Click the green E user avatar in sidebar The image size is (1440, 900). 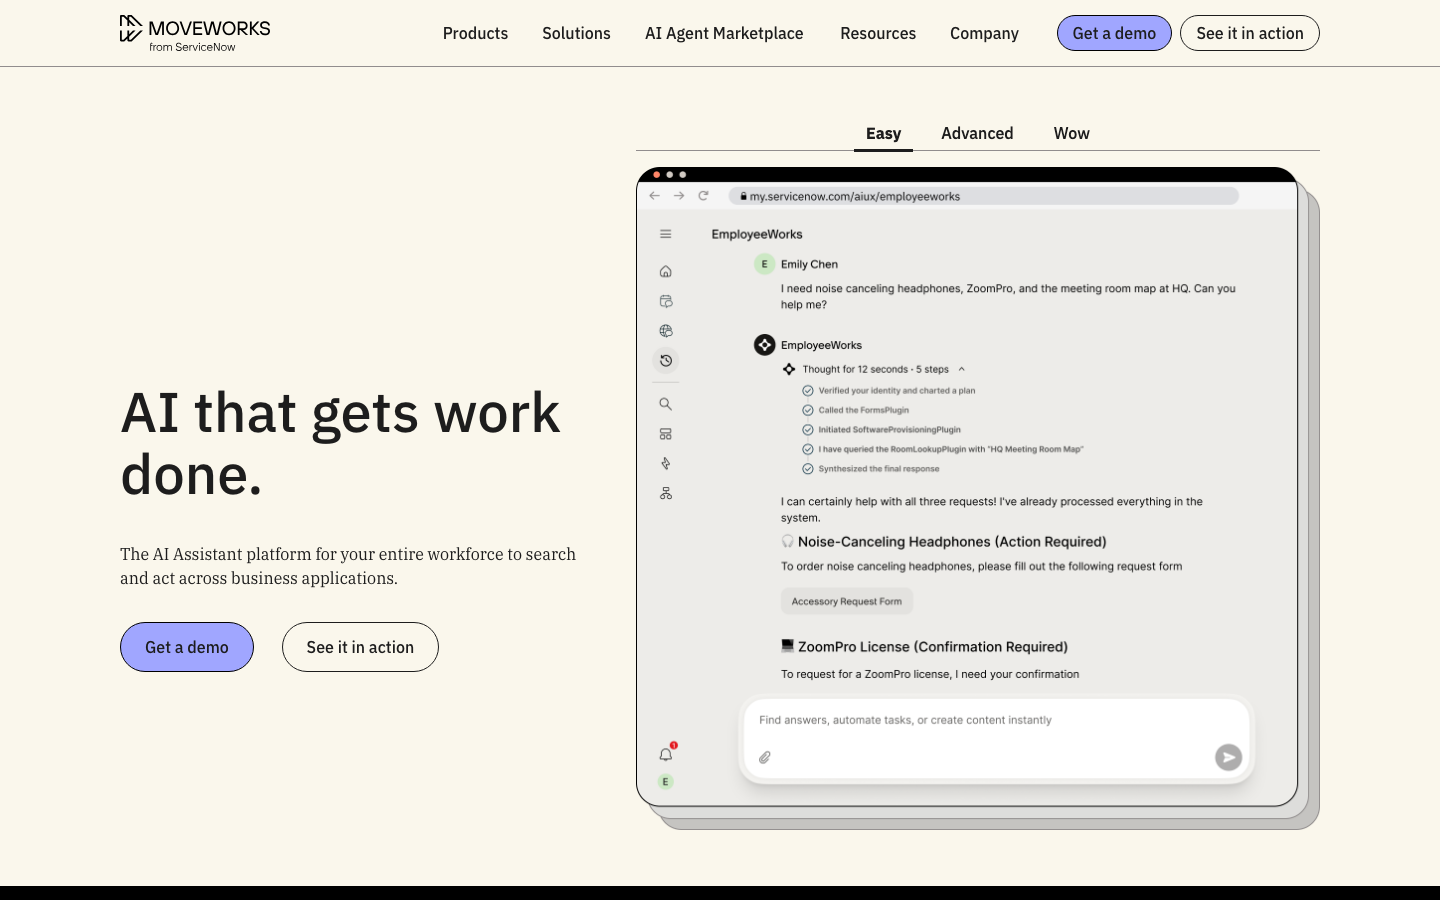click(x=666, y=782)
